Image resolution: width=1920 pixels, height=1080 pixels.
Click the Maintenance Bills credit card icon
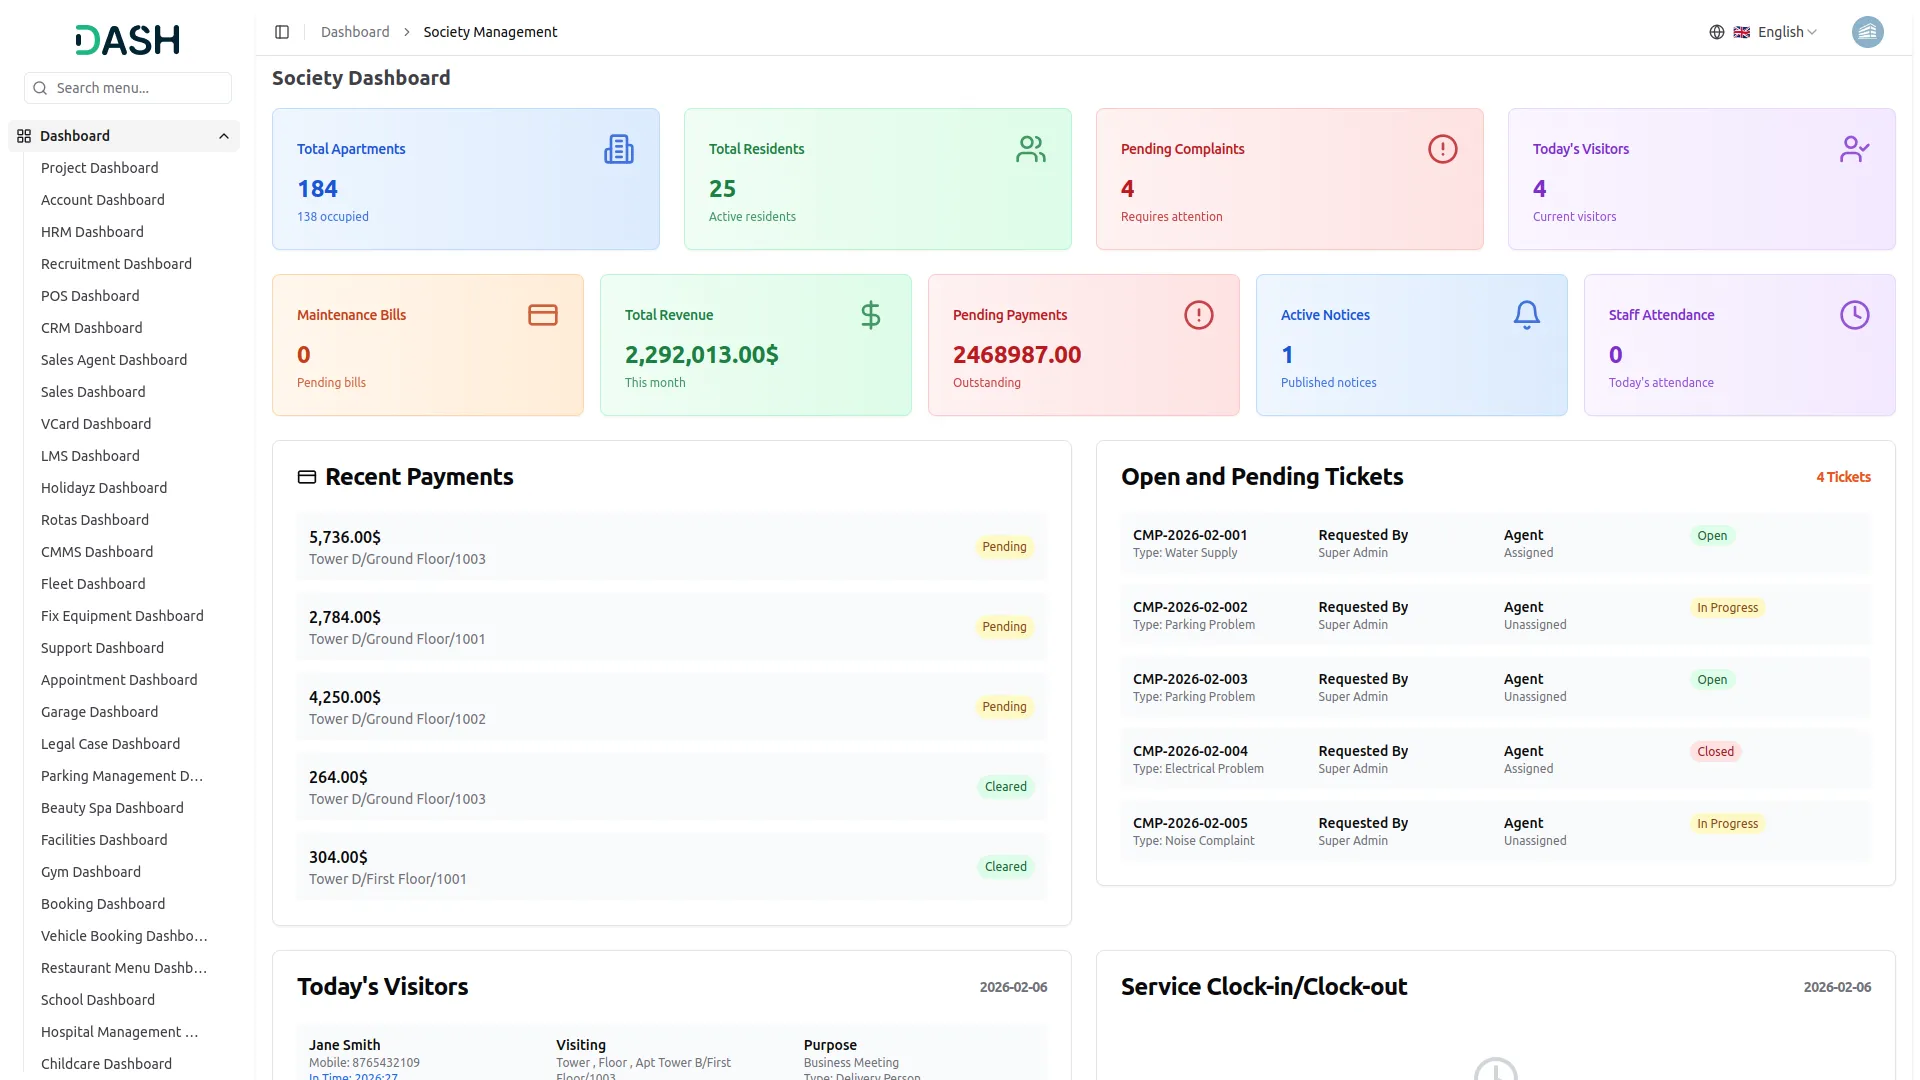click(x=542, y=315)
